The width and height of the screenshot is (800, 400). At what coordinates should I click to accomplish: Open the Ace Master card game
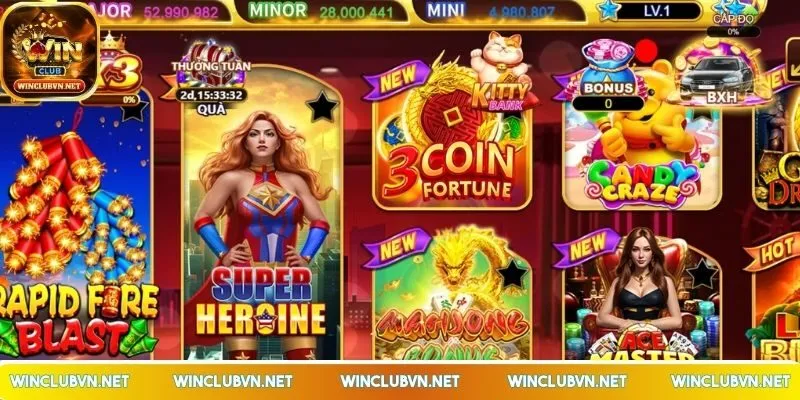[642, 301]
